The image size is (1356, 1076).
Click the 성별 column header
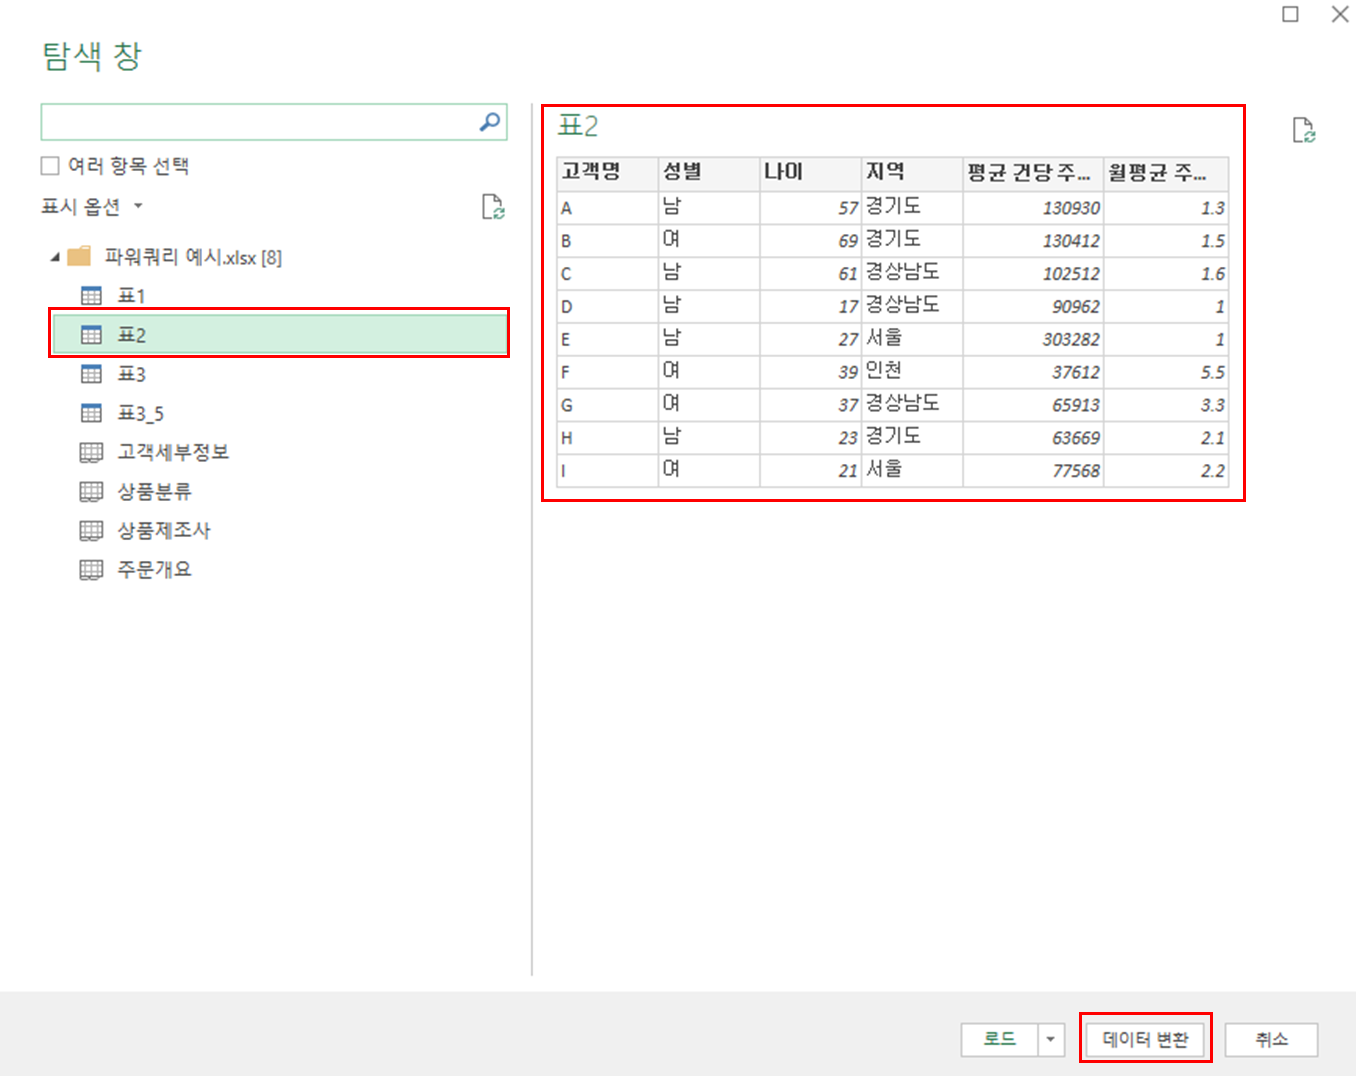click(709, 173)
